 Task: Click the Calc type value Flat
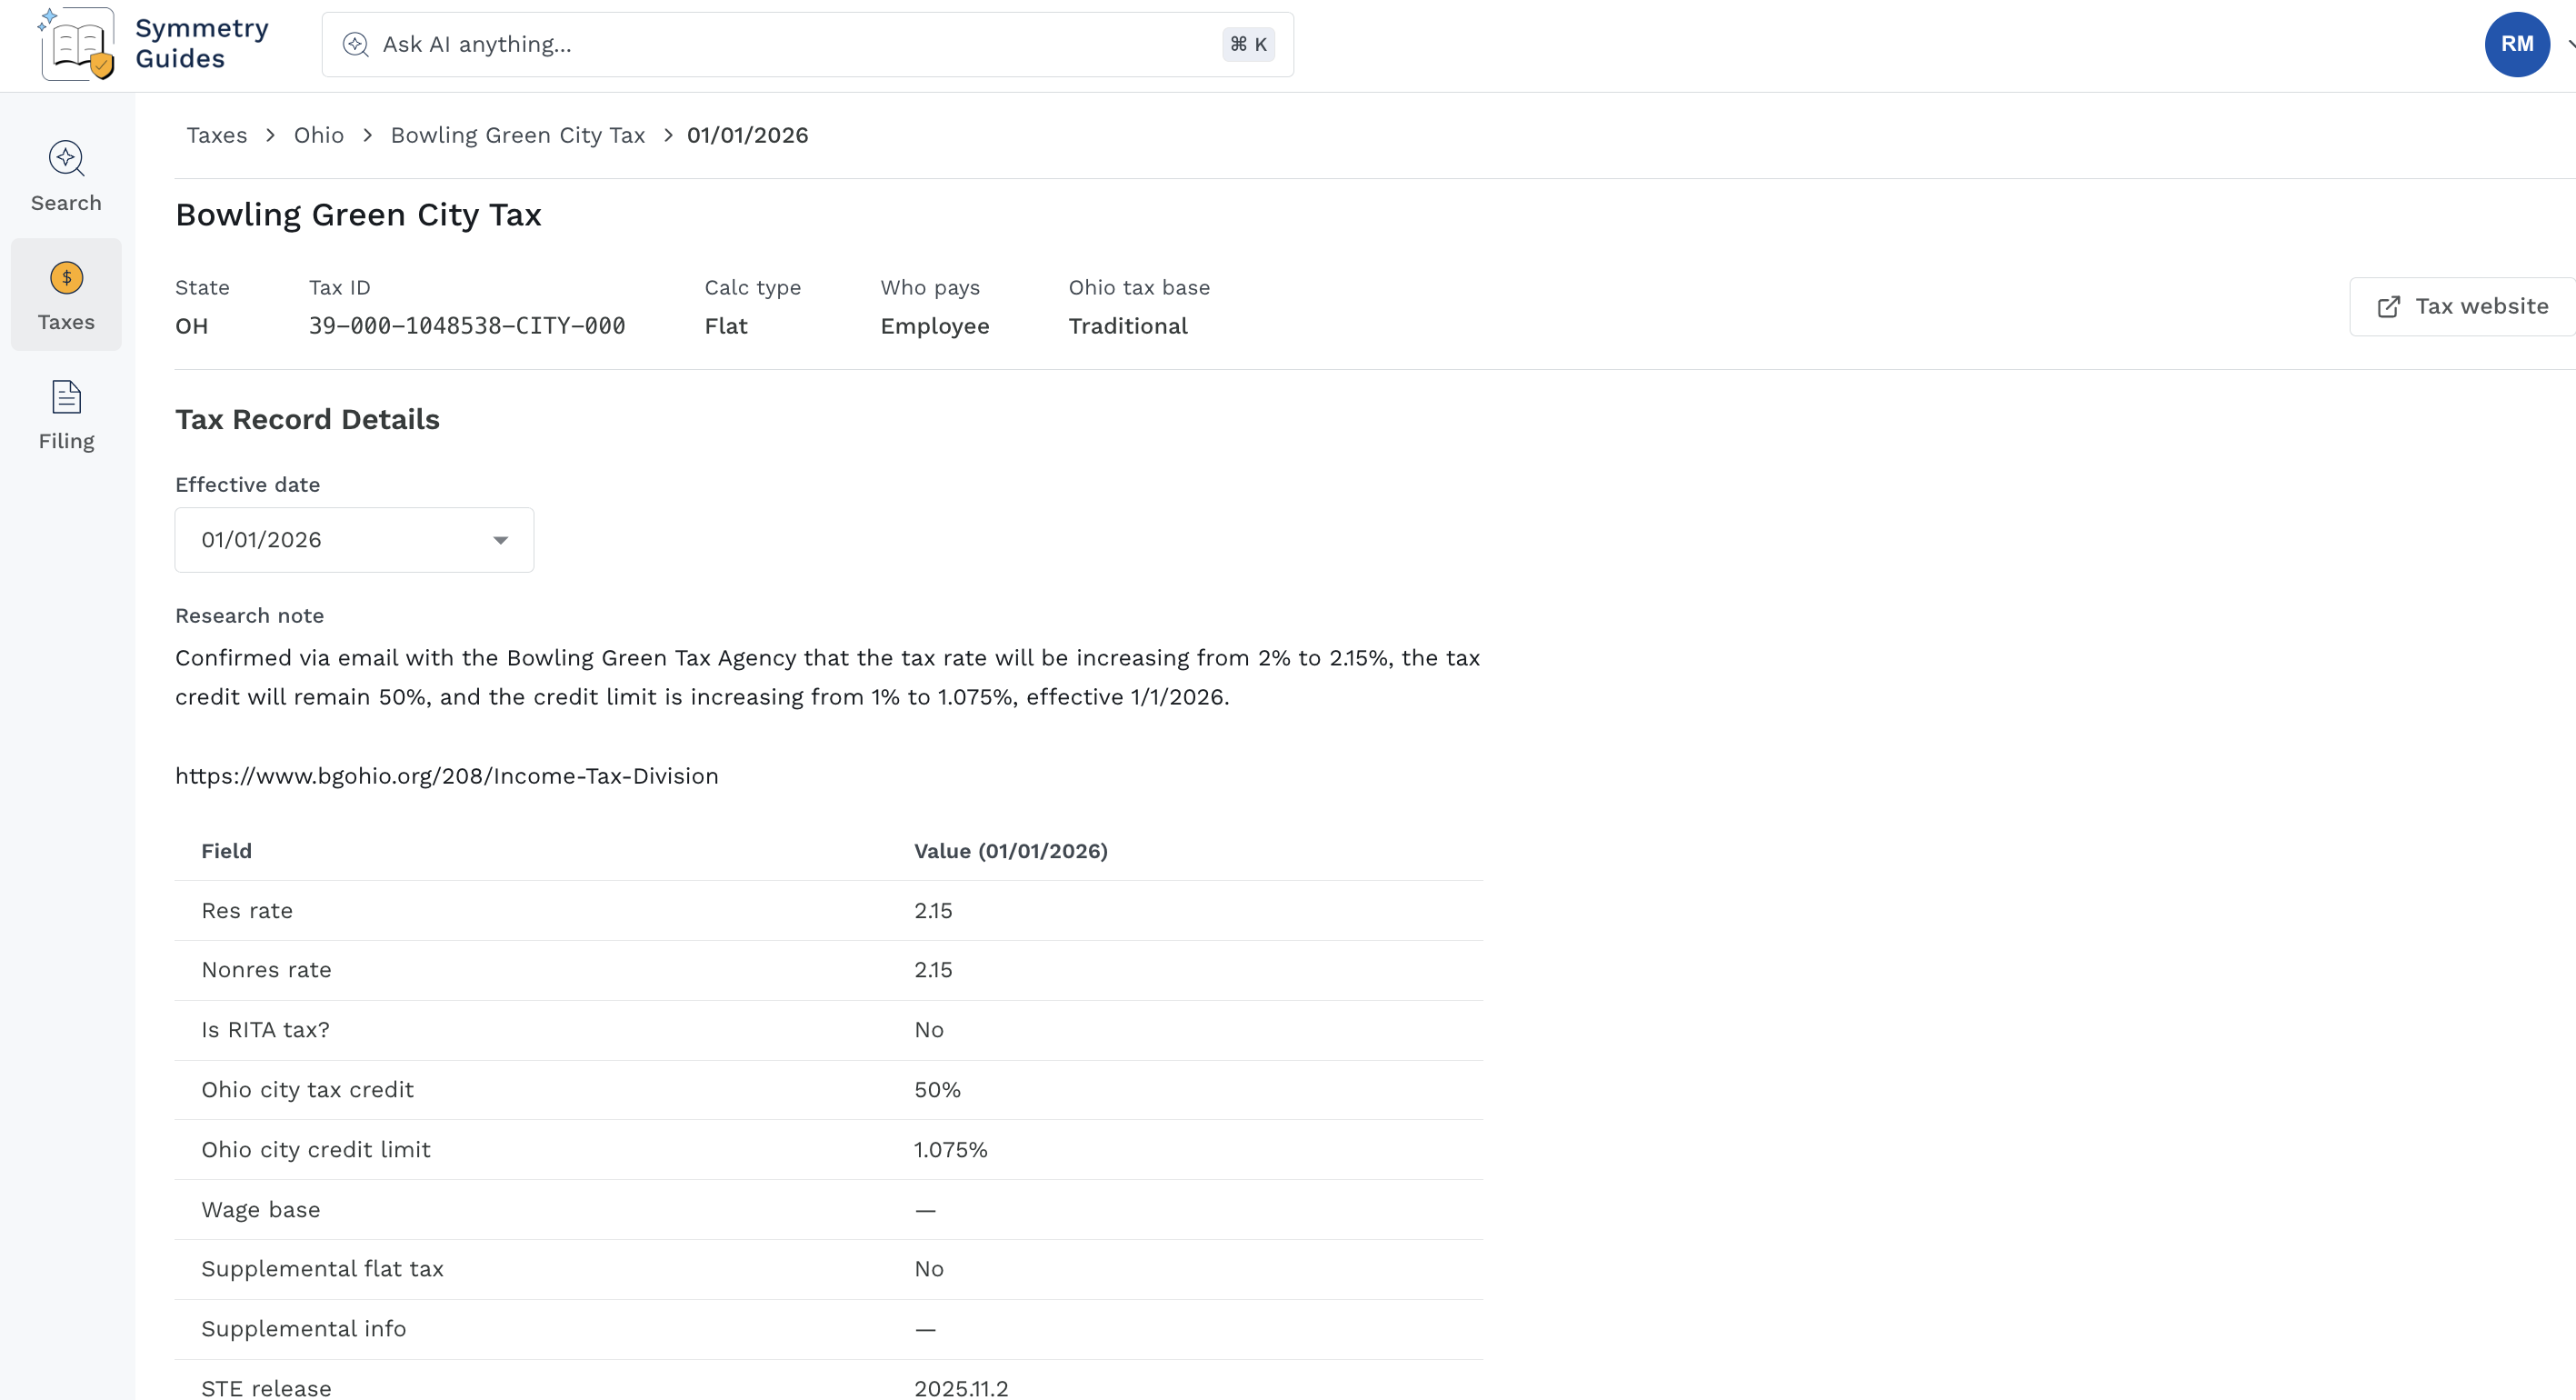coord(725,326)
